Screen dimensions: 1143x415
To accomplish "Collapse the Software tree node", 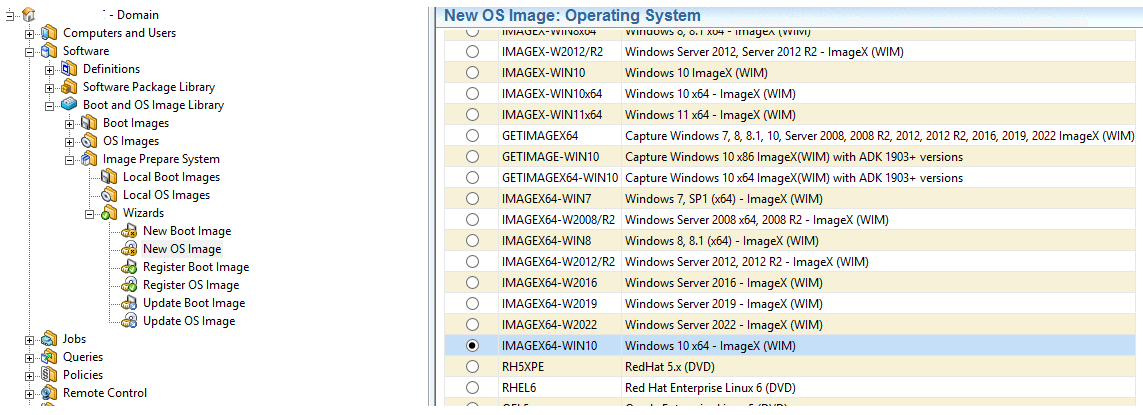I will coord(30,51).
